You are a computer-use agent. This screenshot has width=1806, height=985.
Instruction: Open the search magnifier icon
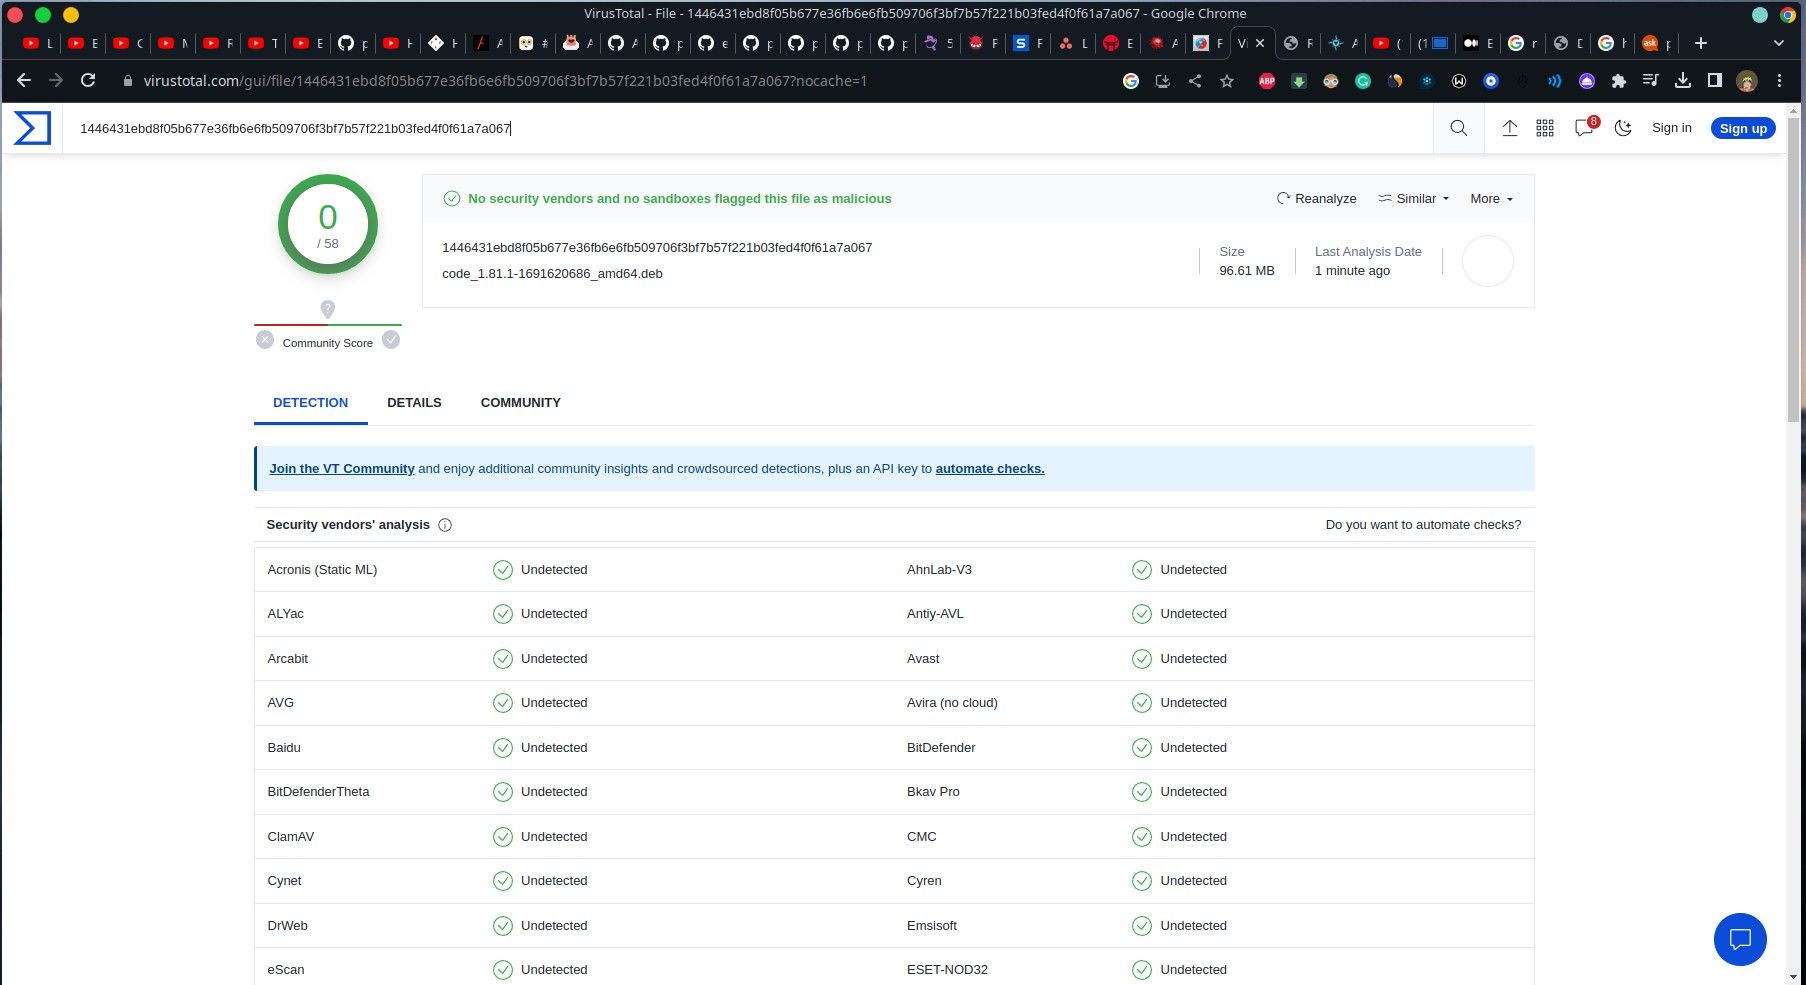coord(1459,128)
